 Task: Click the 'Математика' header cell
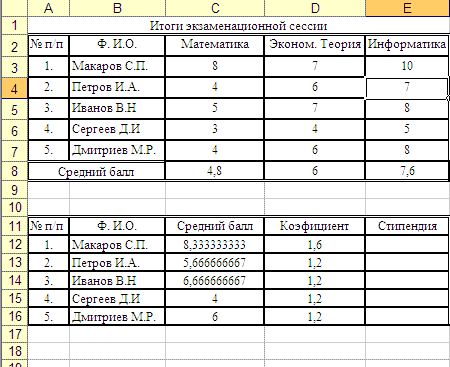(x=215, y=45)
